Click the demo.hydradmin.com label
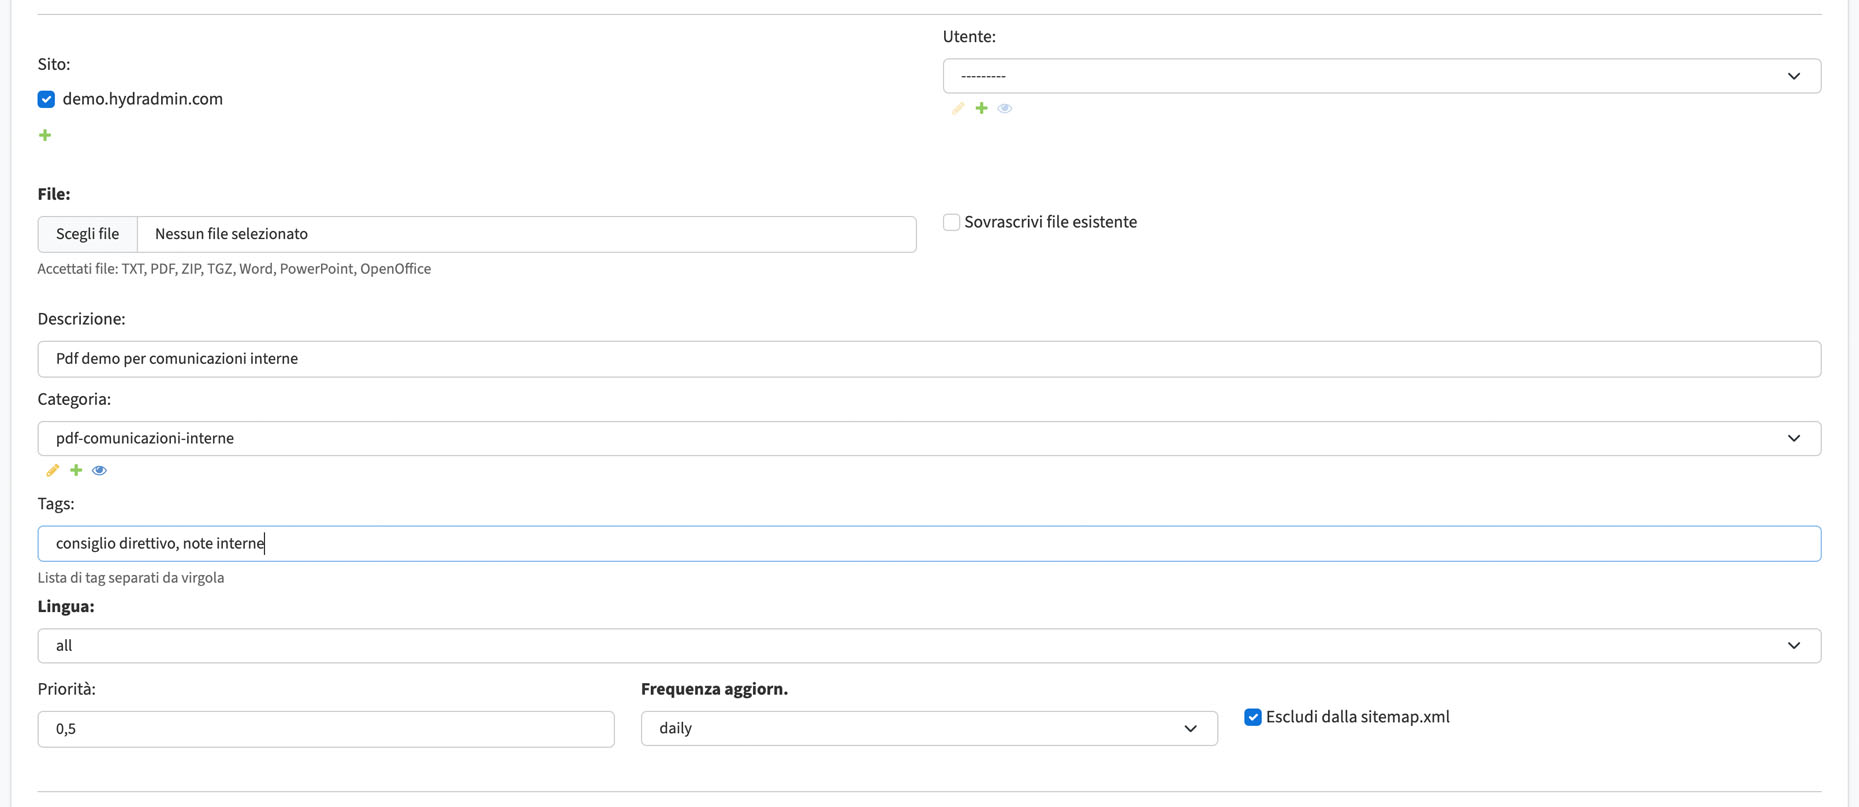The height and width of the screenshot is (807, 1859). tap(142, 99)
